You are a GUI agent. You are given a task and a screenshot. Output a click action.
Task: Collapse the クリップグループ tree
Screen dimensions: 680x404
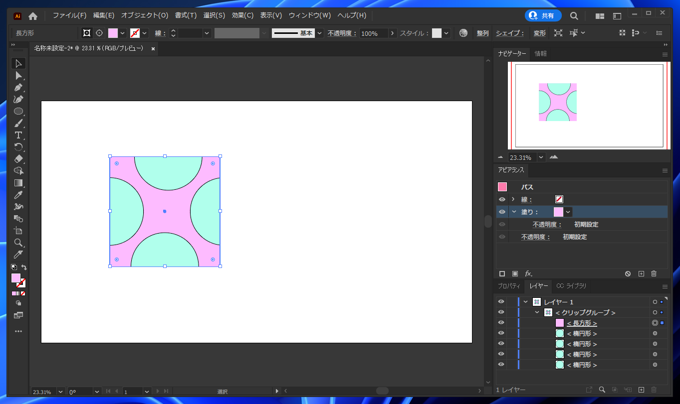point(537,312)
